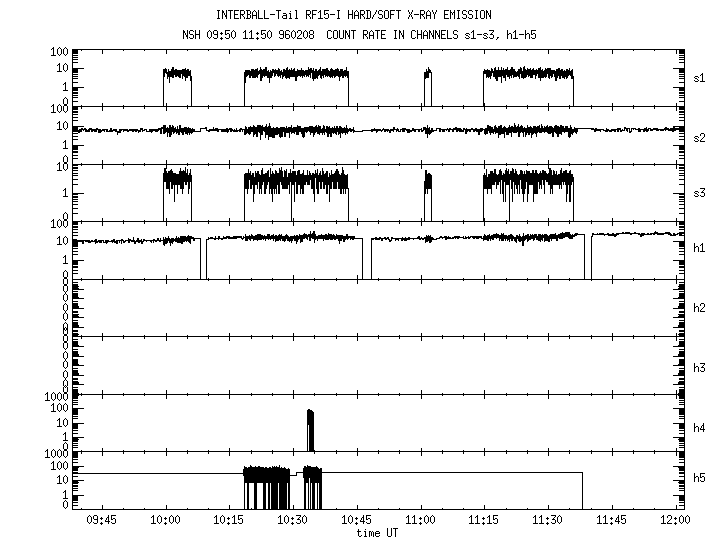Select the s2 channel label
Image resolution: width=720 pixels, height=550 pixels.
[700, 136]
